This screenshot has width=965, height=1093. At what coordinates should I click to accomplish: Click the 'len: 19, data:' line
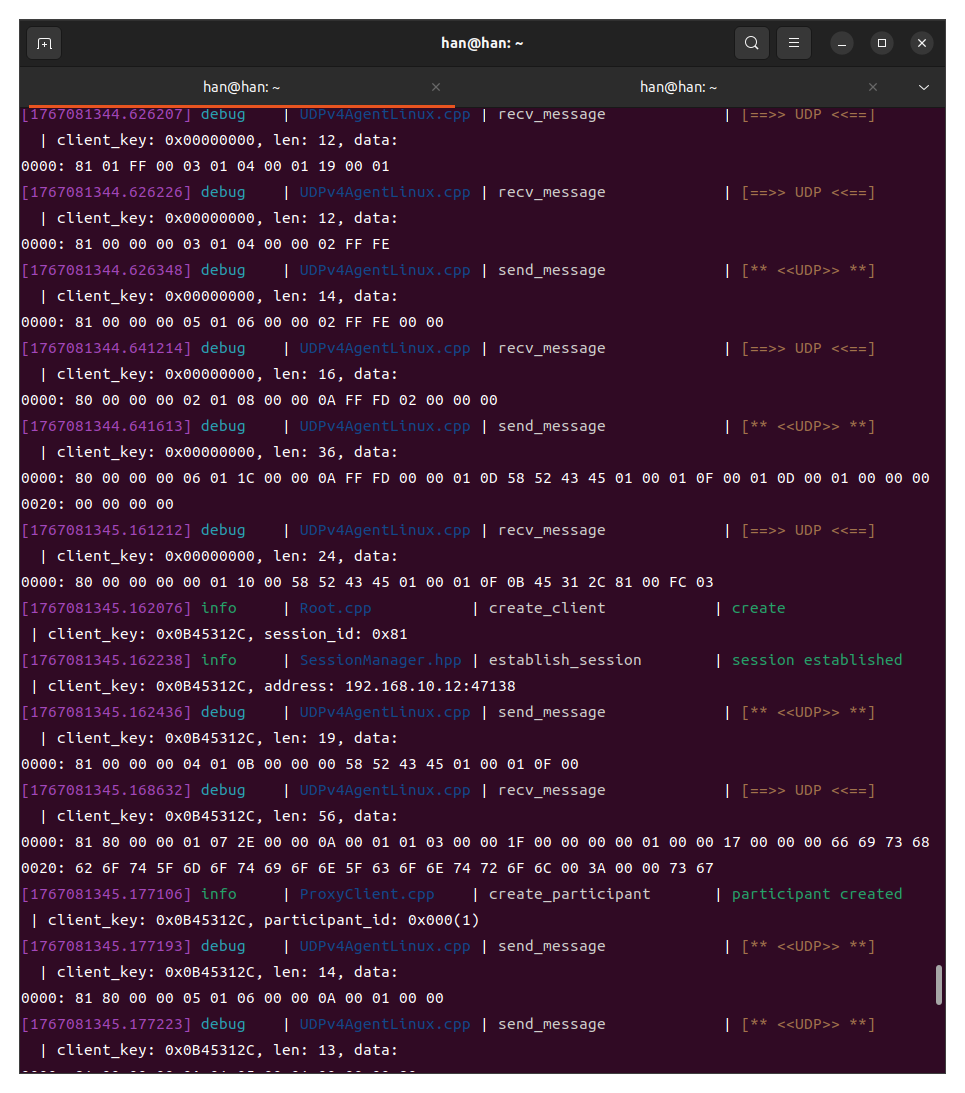pos(335,738)
